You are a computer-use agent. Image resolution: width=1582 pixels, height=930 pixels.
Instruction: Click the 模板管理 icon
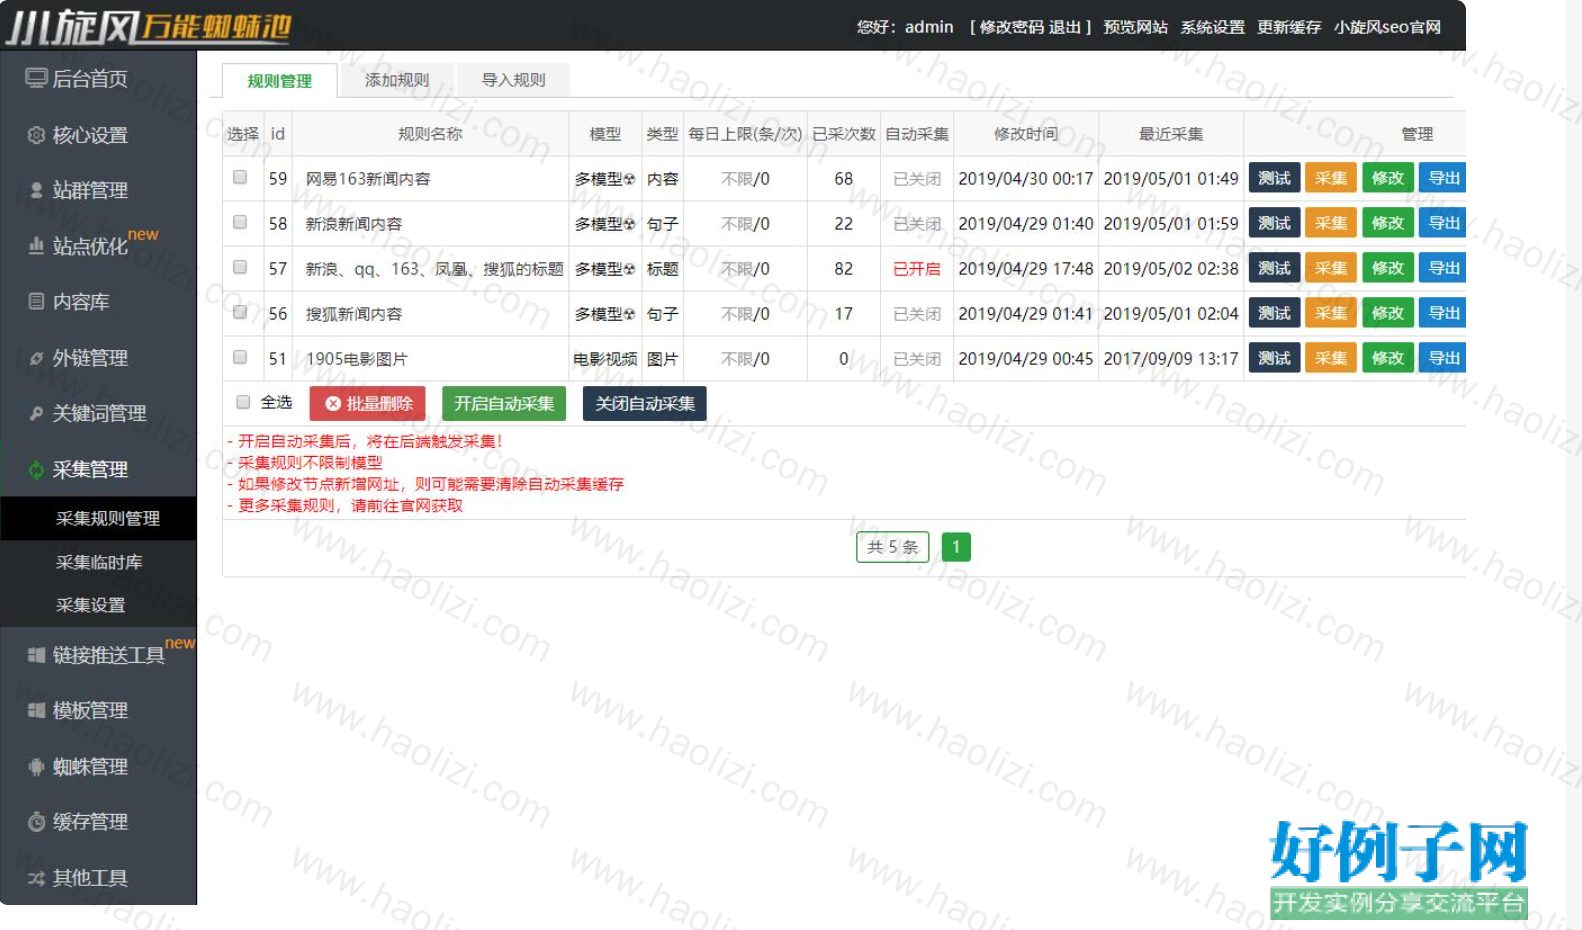point(36,710)
